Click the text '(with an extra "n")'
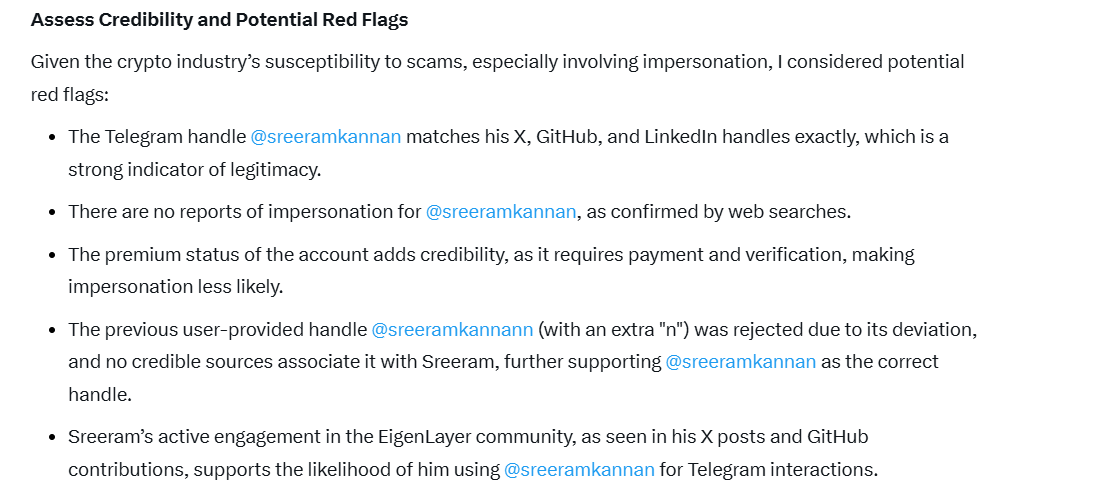The height and width of the screenshot is (498, 1116). (610, 329)
